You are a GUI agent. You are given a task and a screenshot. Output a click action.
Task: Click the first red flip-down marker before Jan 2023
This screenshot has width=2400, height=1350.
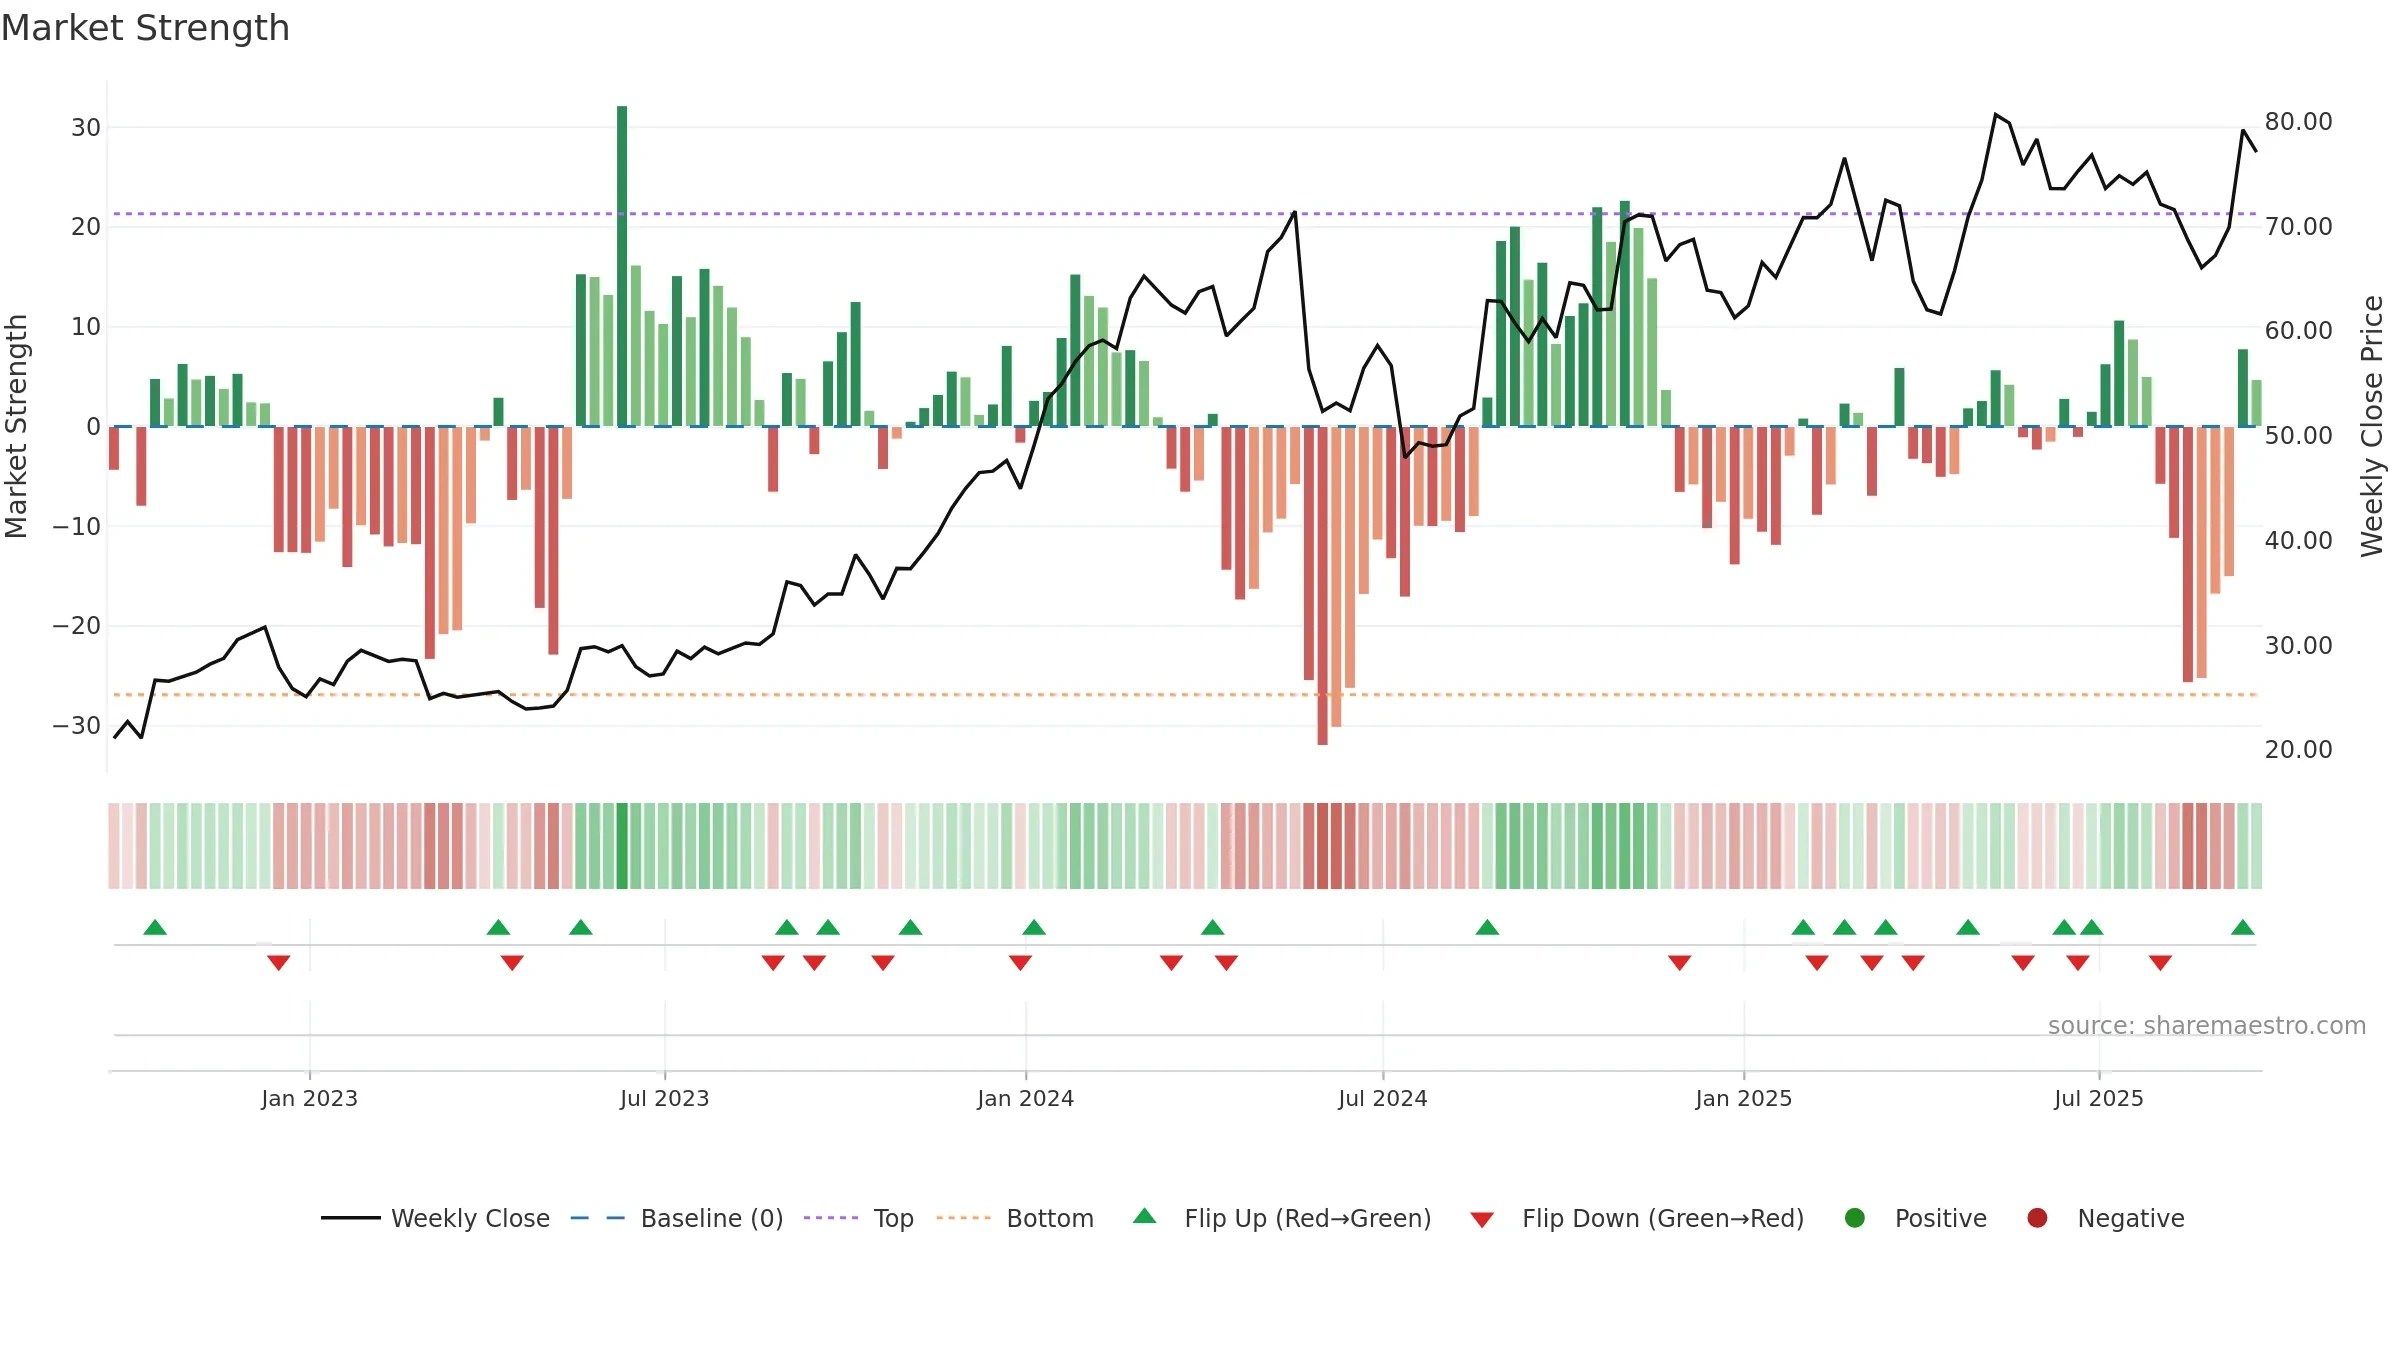[x=279, y=963]
